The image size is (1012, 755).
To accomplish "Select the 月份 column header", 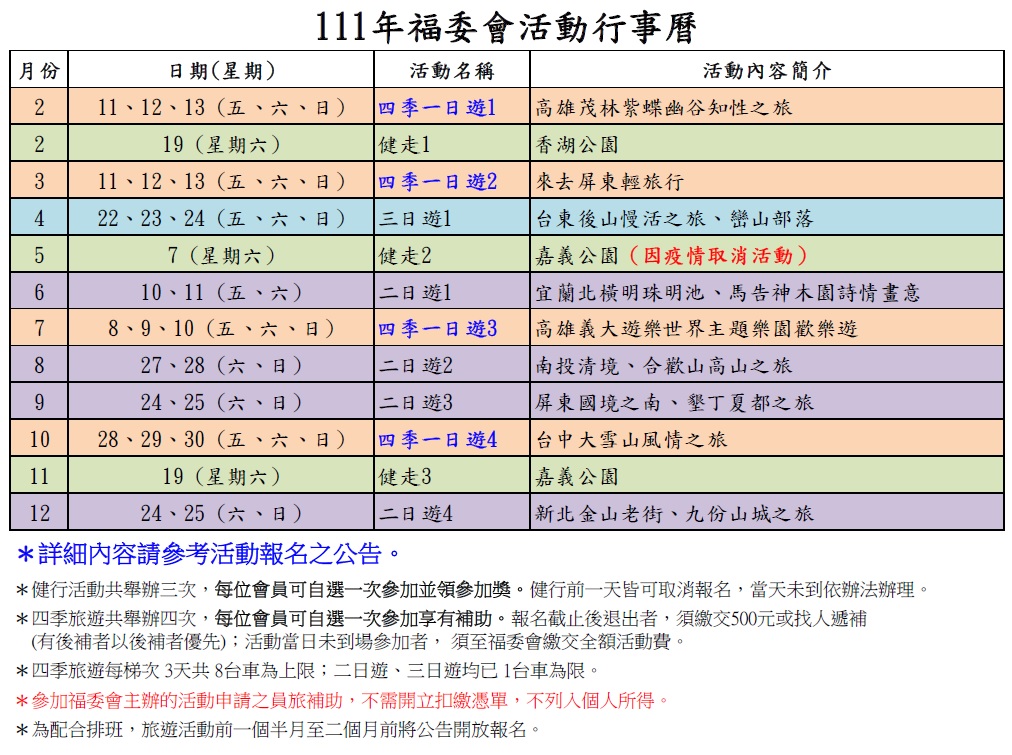I will tap(39, 71).
